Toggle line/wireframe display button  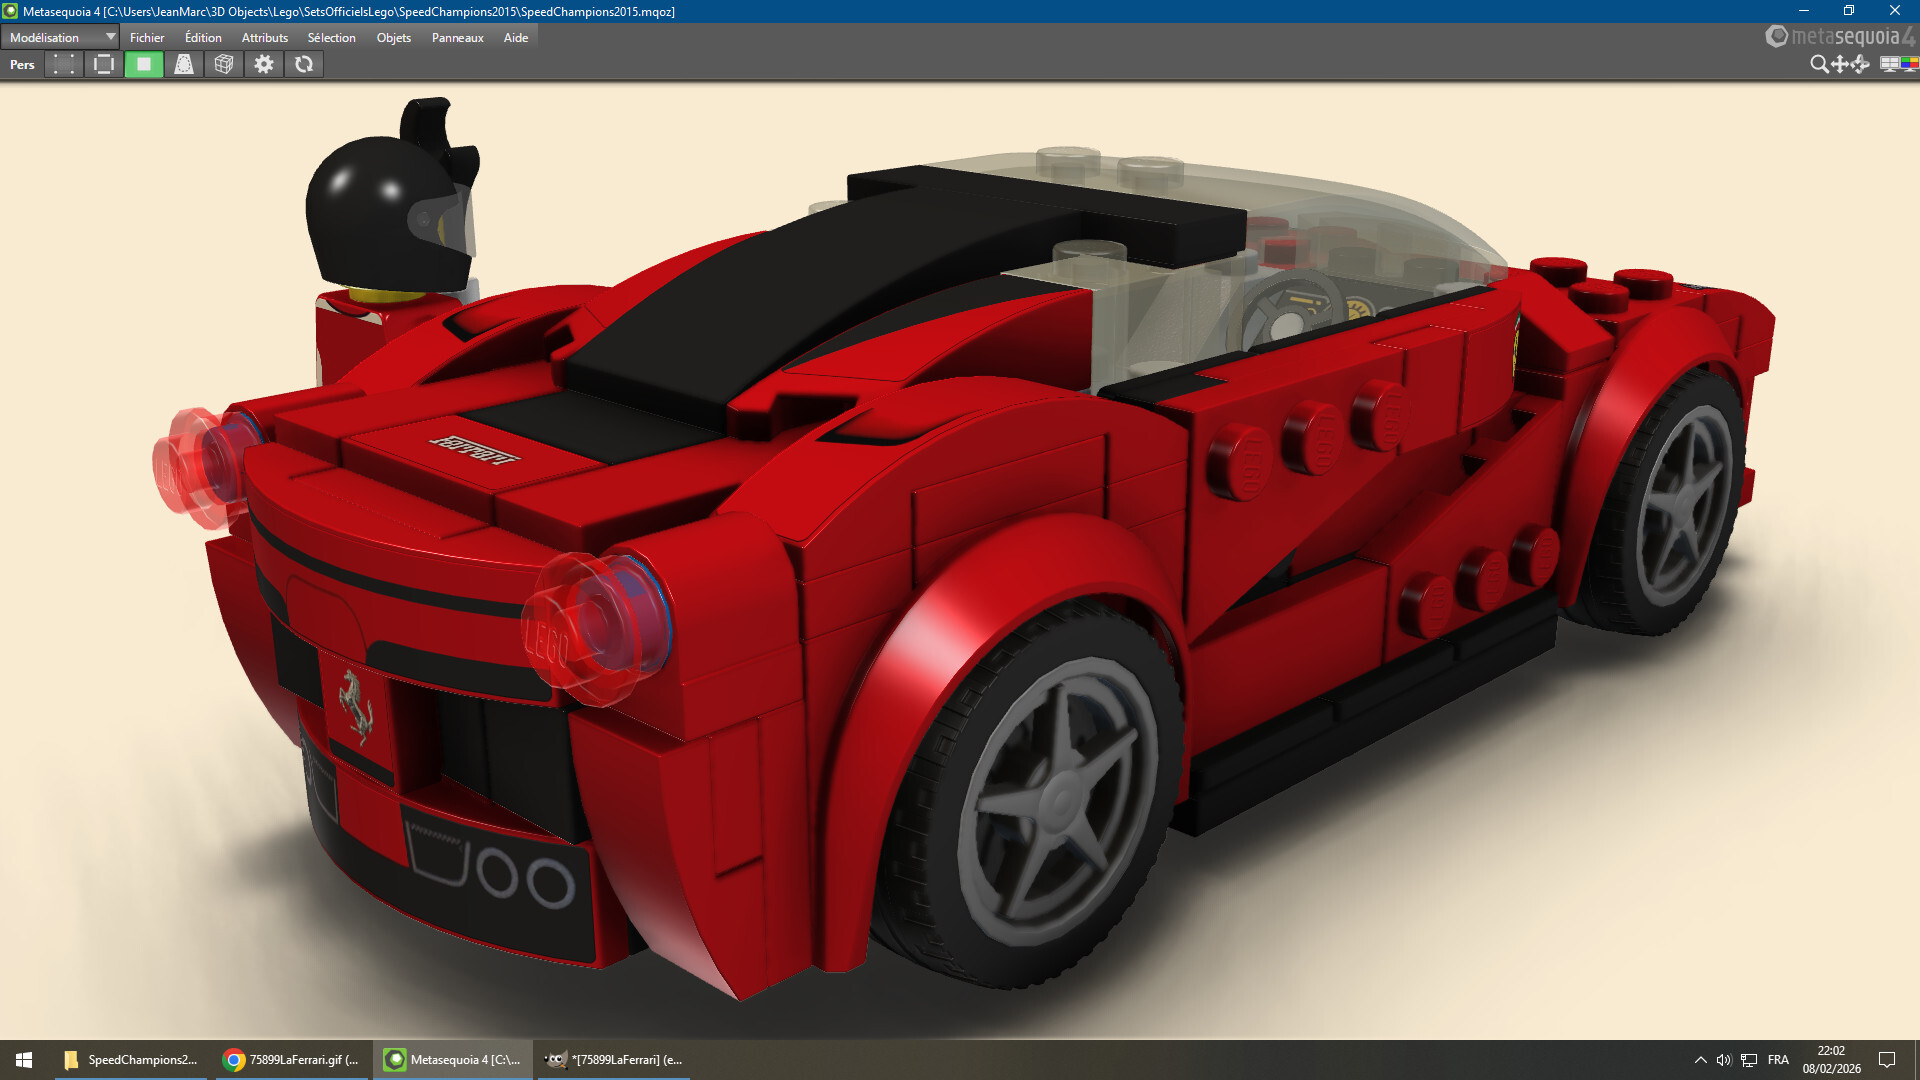[104, 64]
